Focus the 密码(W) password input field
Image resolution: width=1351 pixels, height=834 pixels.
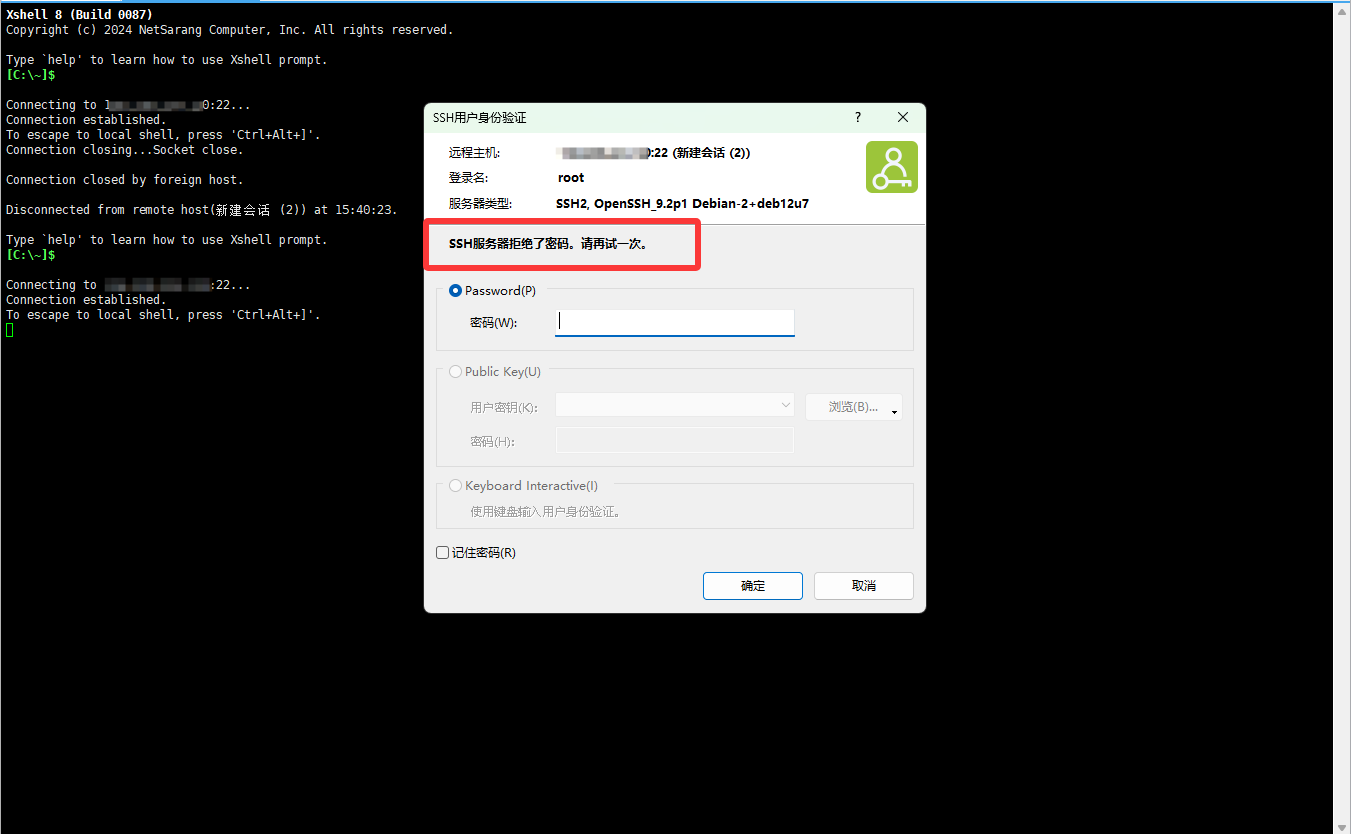pyautogui.click(x=675, y=322)
